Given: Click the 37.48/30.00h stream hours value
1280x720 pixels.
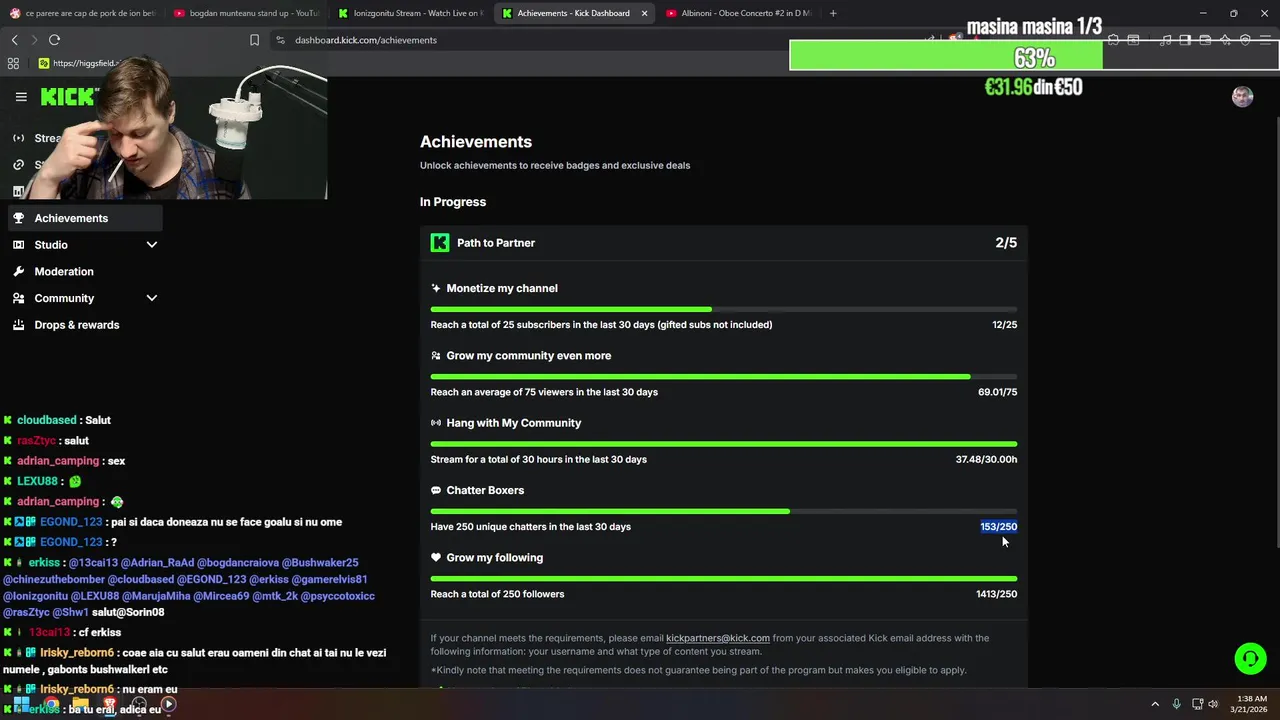Looking at the screenshot, I should [986, 460].
